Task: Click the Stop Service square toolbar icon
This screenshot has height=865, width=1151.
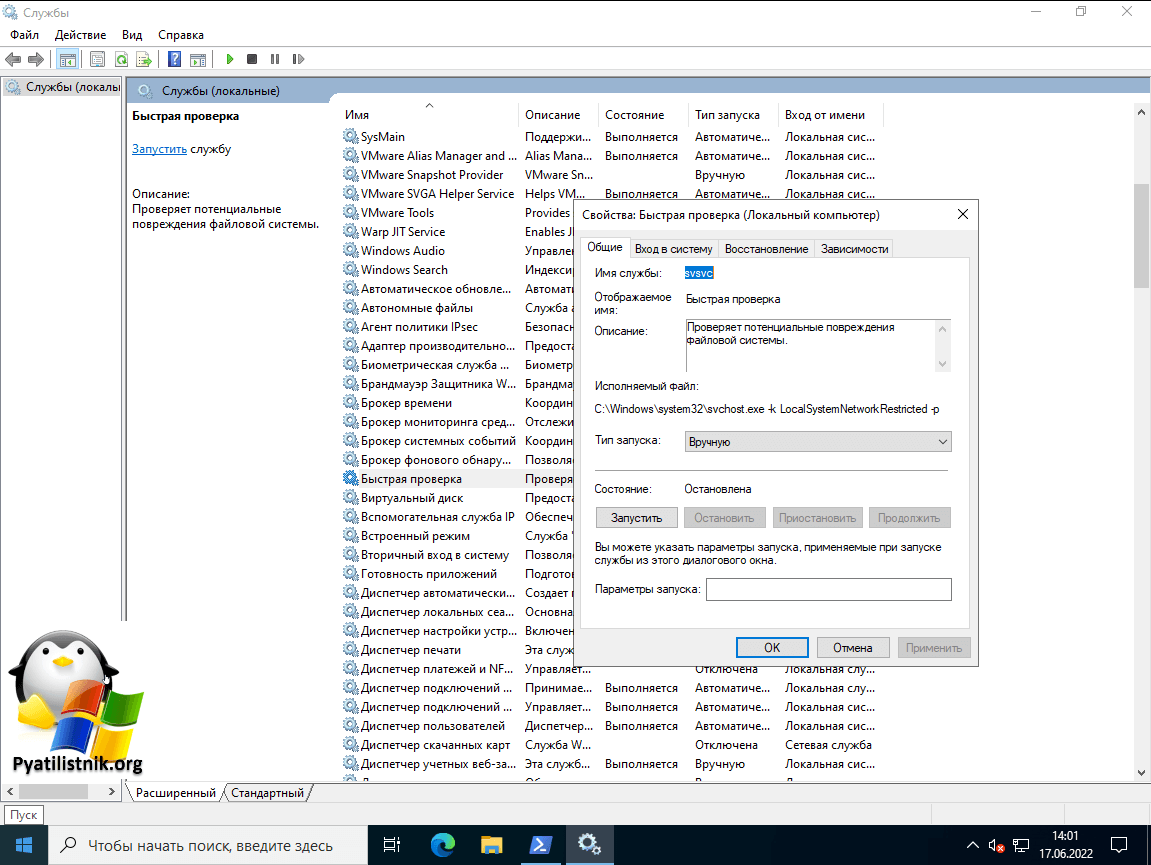Action: click(252, 60)
